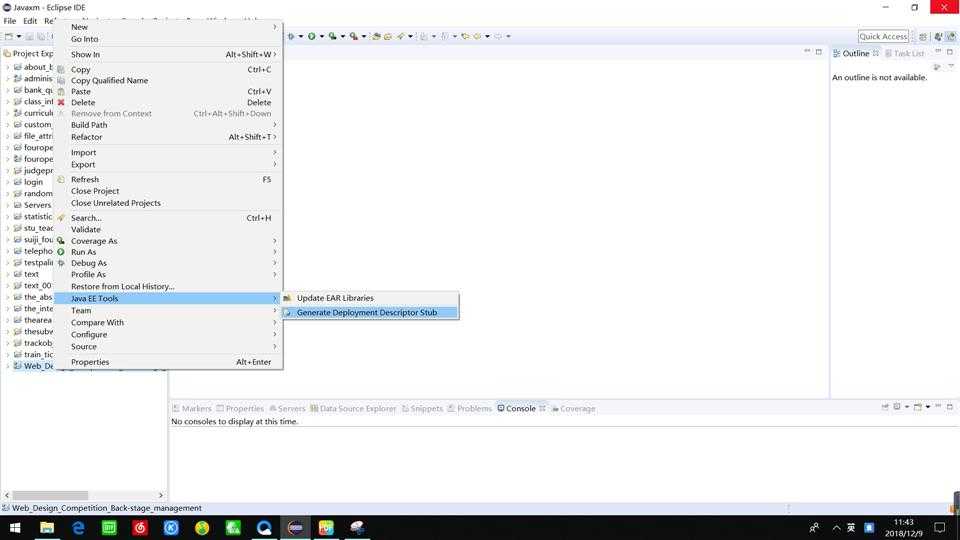Viewport: 960px width, 540px height.
Task: Open File Explorer from the taskbar
Action: tap(47, 527)
